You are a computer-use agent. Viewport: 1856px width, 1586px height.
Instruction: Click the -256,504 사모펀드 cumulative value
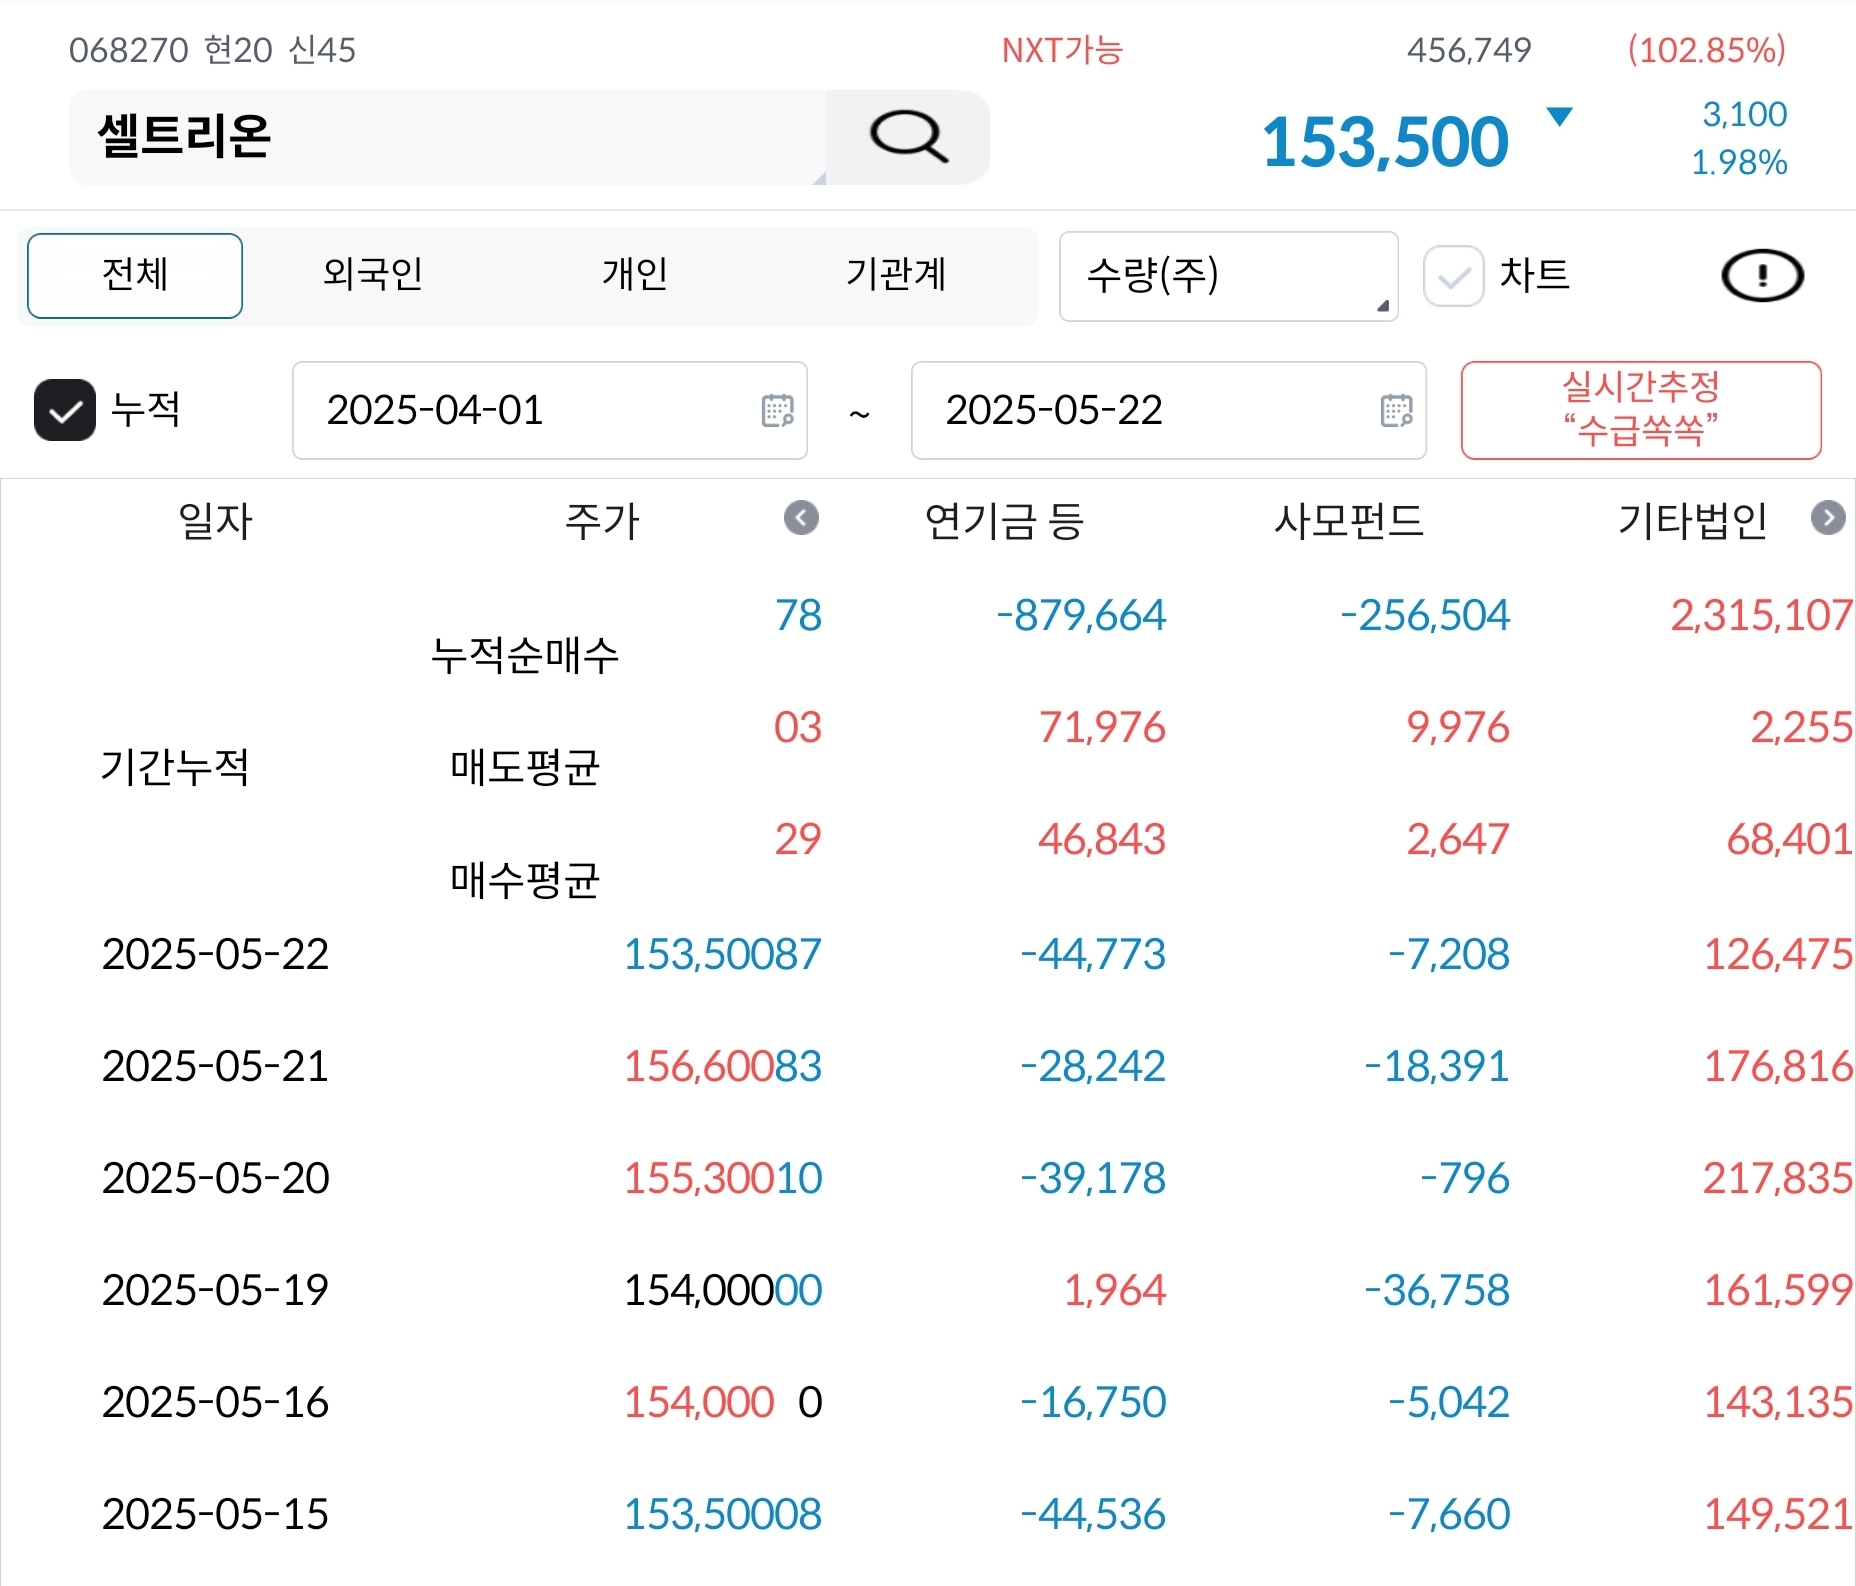click(x=1425, y=615)
